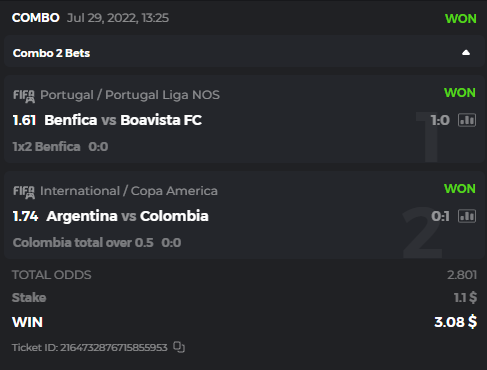Click the 1.61 odds value
Image resolution: width=487 pixels, height=370 pixels.
point(24,120)
